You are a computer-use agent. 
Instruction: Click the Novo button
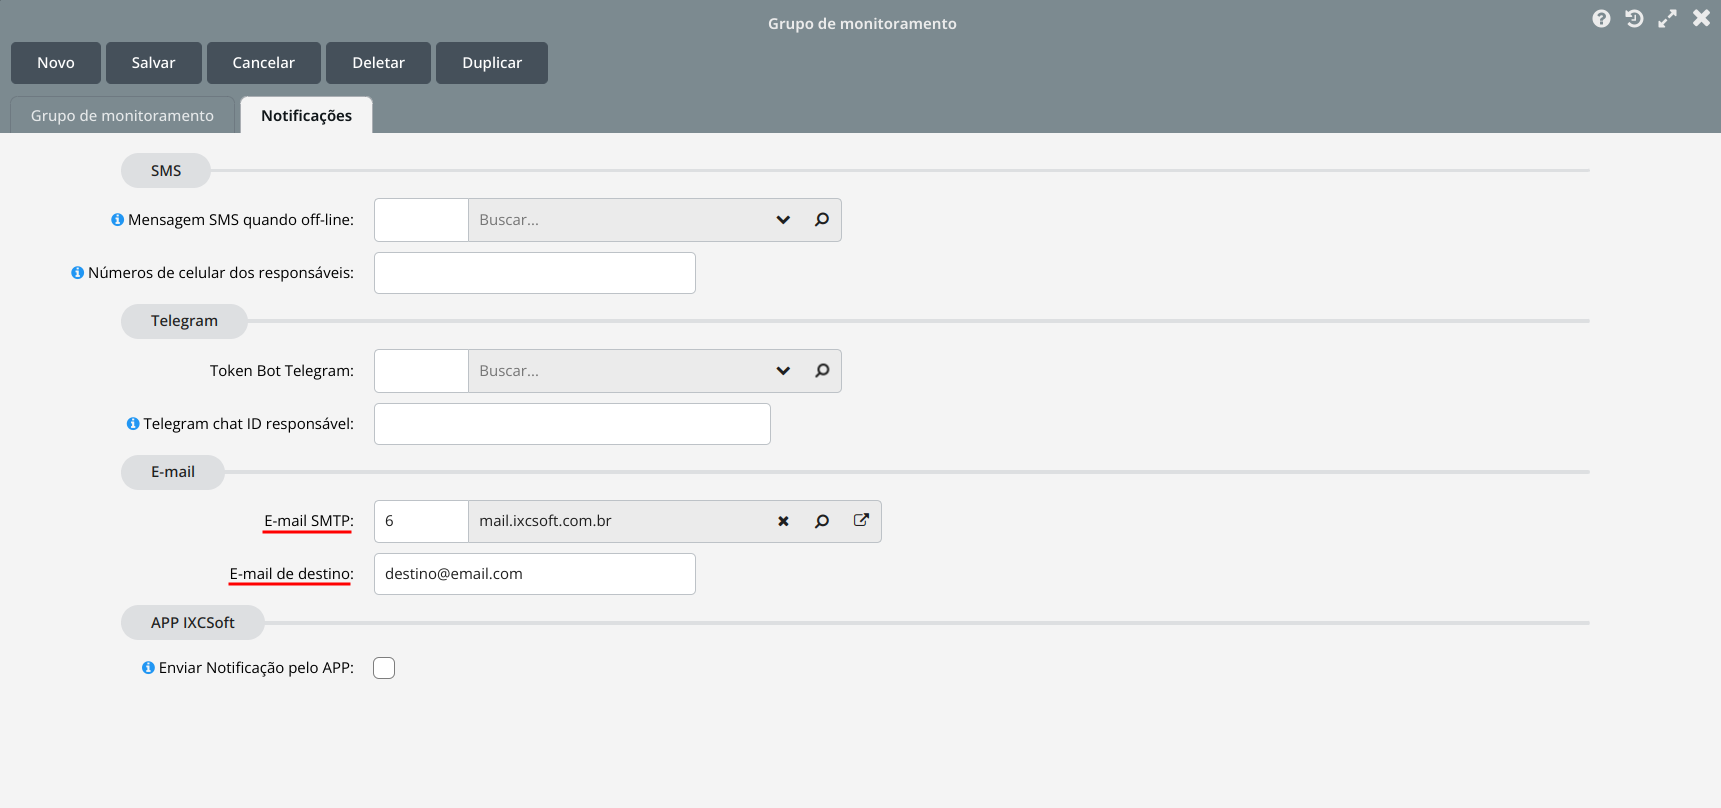coord(56,63)
